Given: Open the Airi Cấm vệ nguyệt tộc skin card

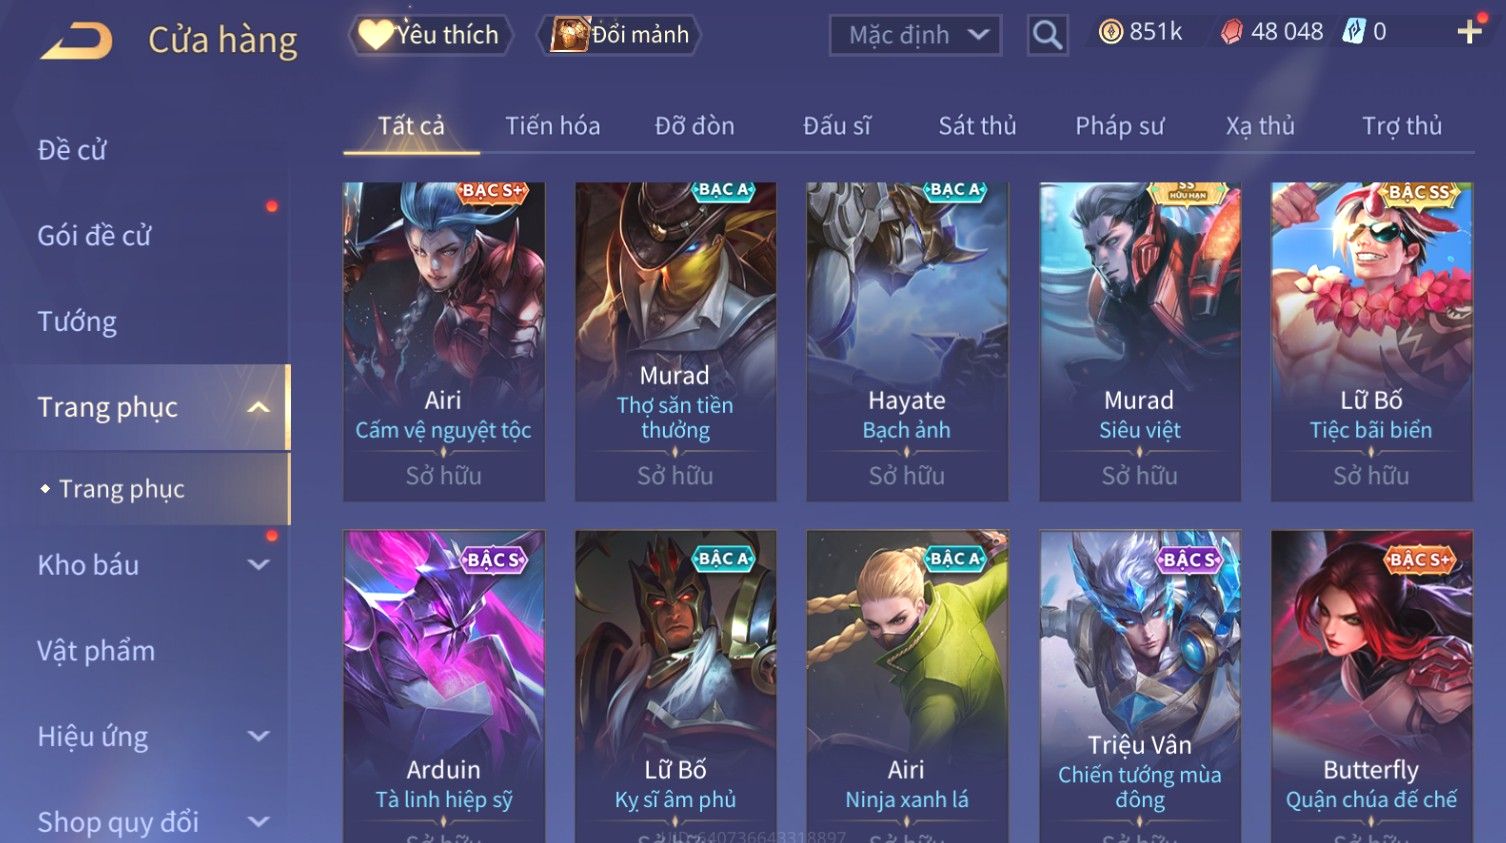Looking at the screenshot, I should [x=443, y=341].
